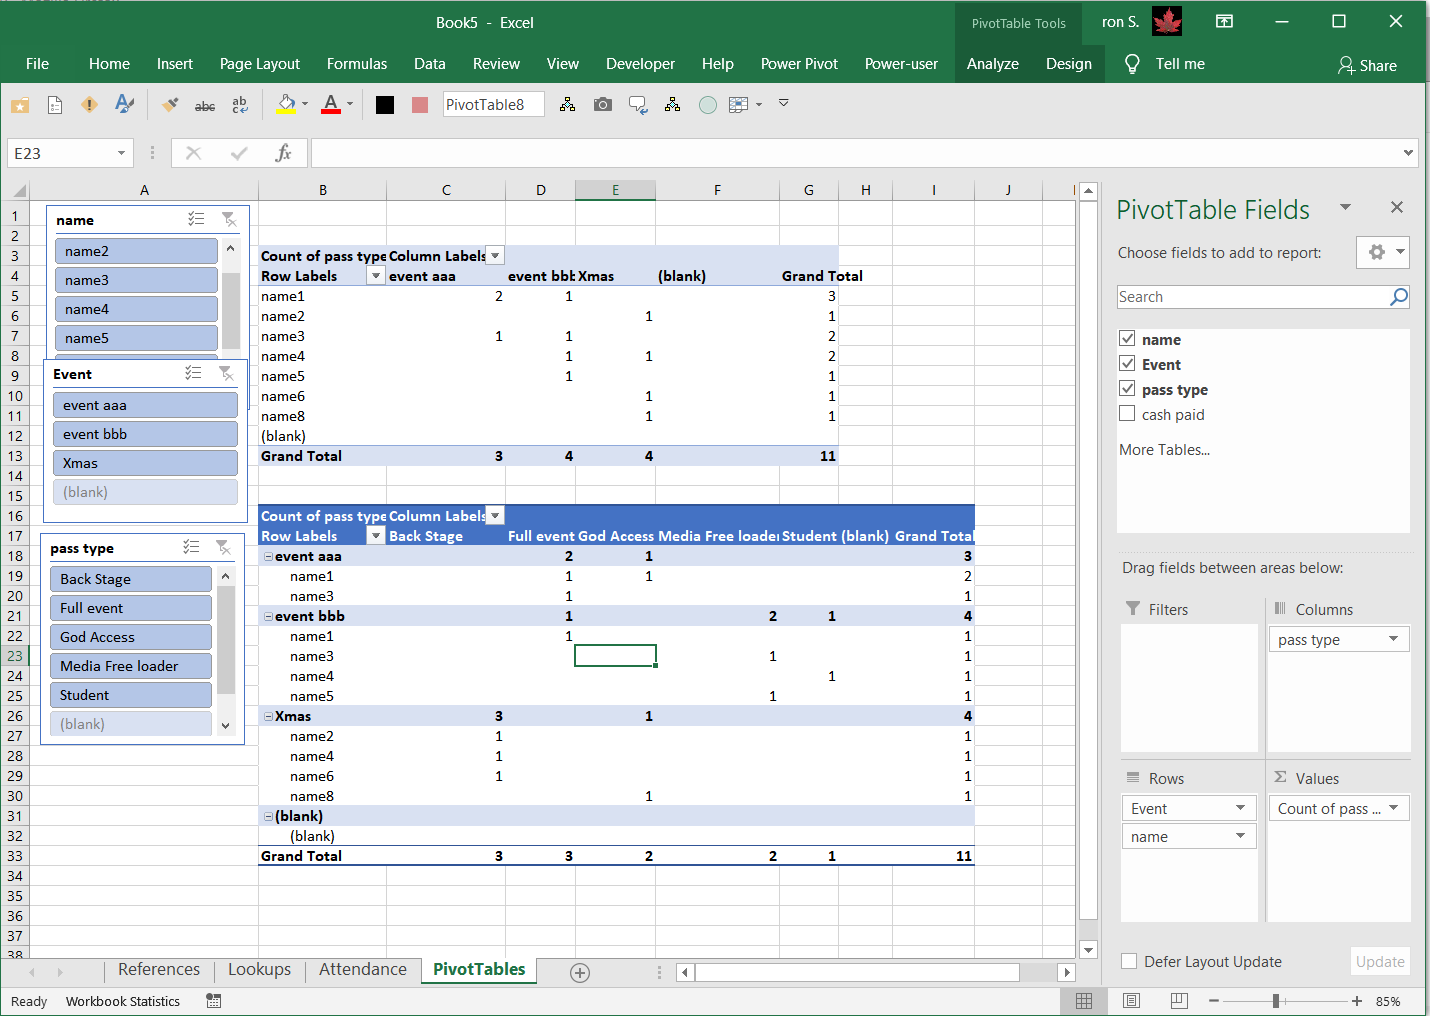Select 'Media Free loader' in pass type slicer
Screen dimensions: 1430x1016
coord(130,666)
